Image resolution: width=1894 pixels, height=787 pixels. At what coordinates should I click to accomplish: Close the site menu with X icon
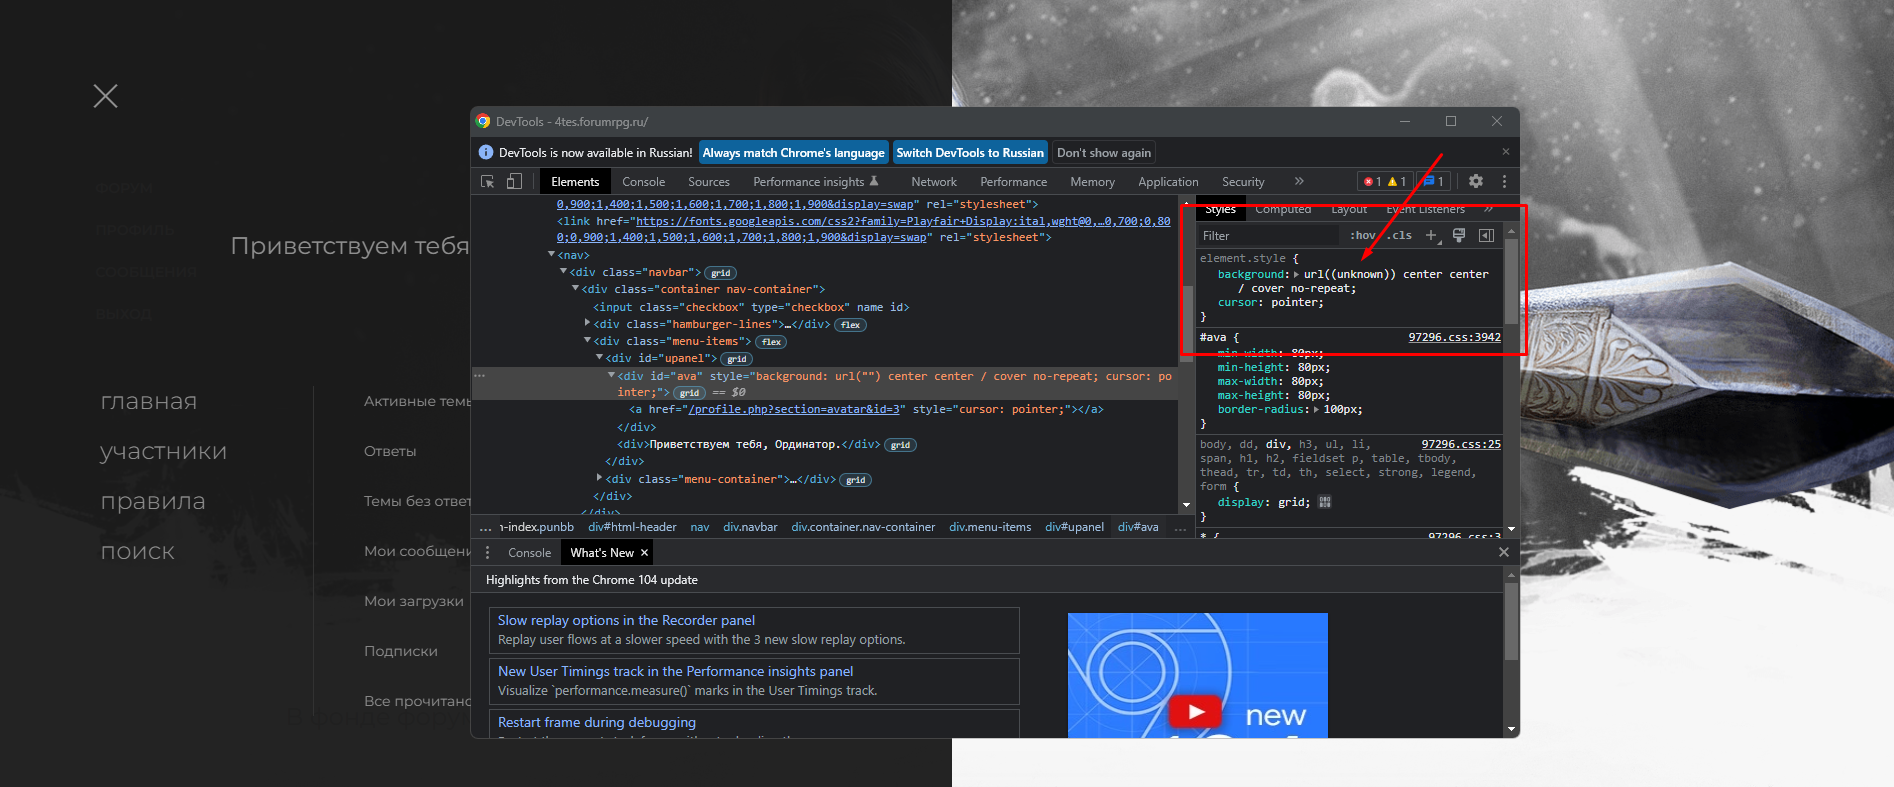click(105, 96)
